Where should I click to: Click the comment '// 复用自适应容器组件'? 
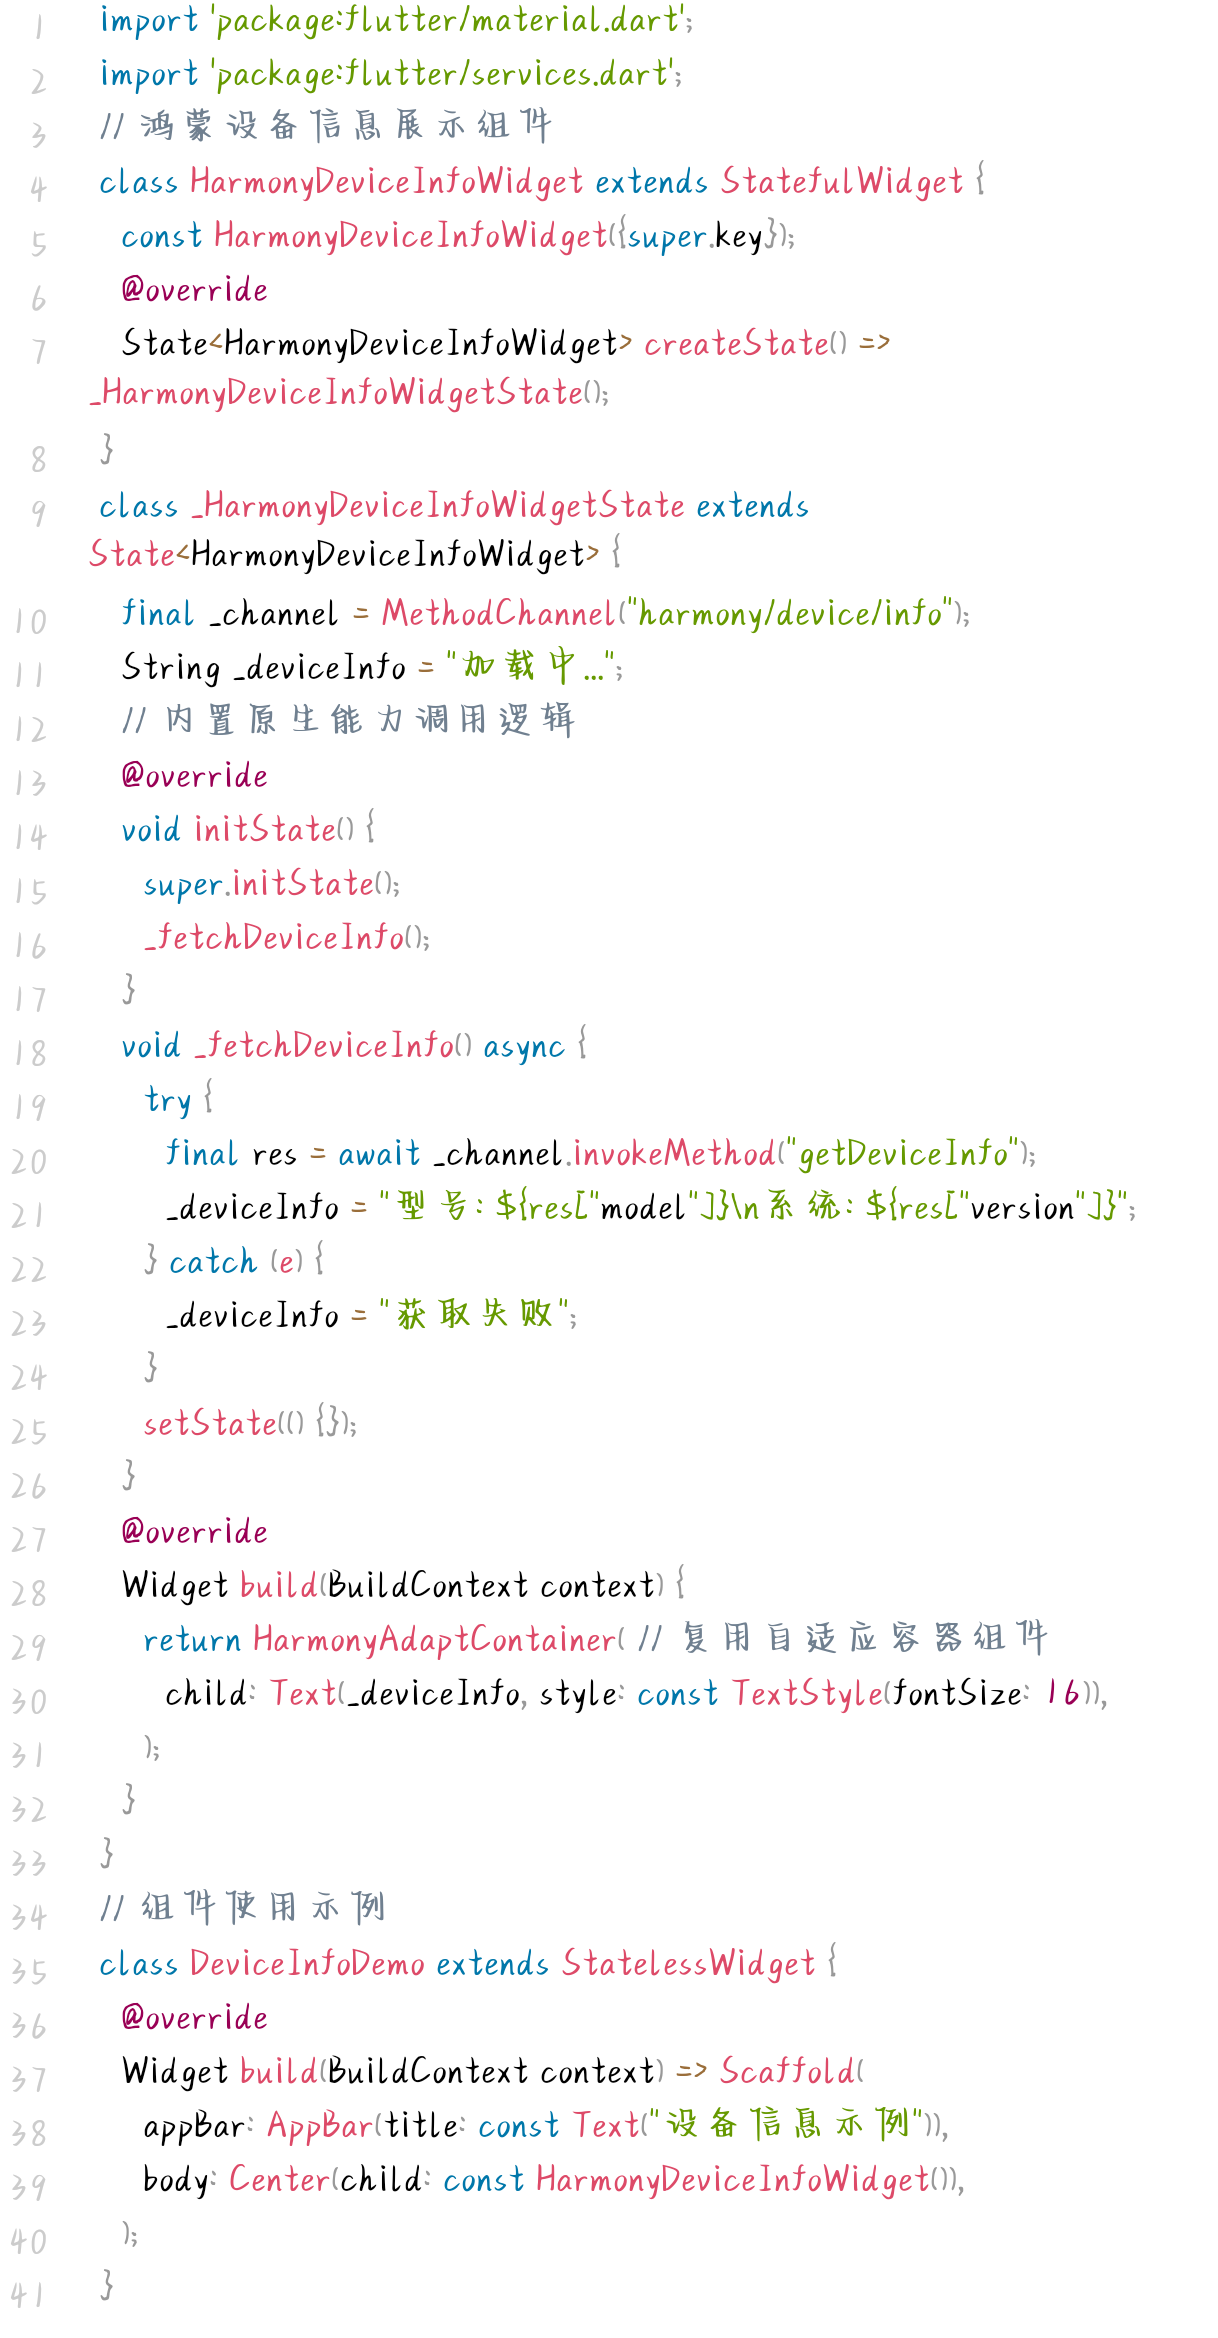[842, 1639]
